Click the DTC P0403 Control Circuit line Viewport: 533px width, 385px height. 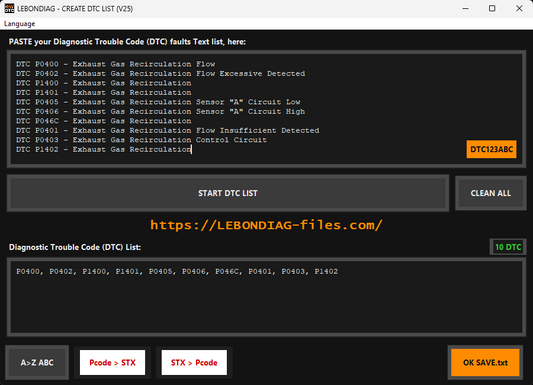tap(141, 140)
